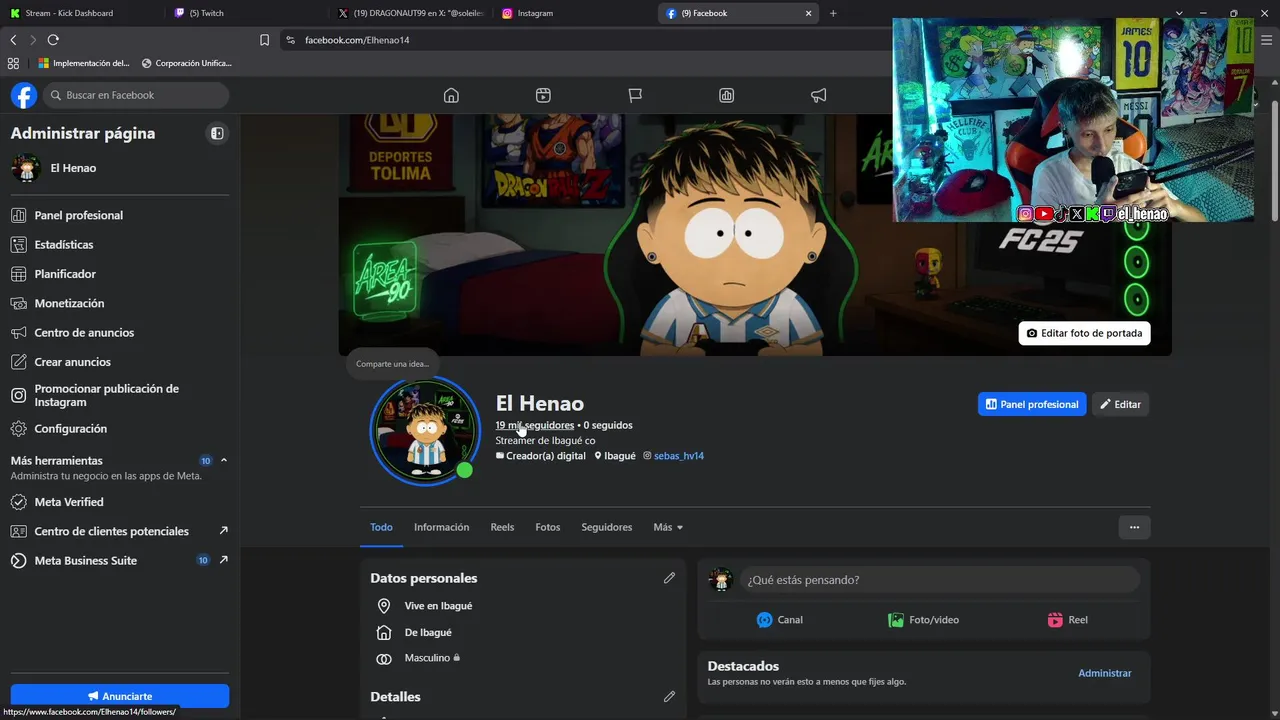
Task: Click the browser forward arrow
Action: (x=33, y=40)
